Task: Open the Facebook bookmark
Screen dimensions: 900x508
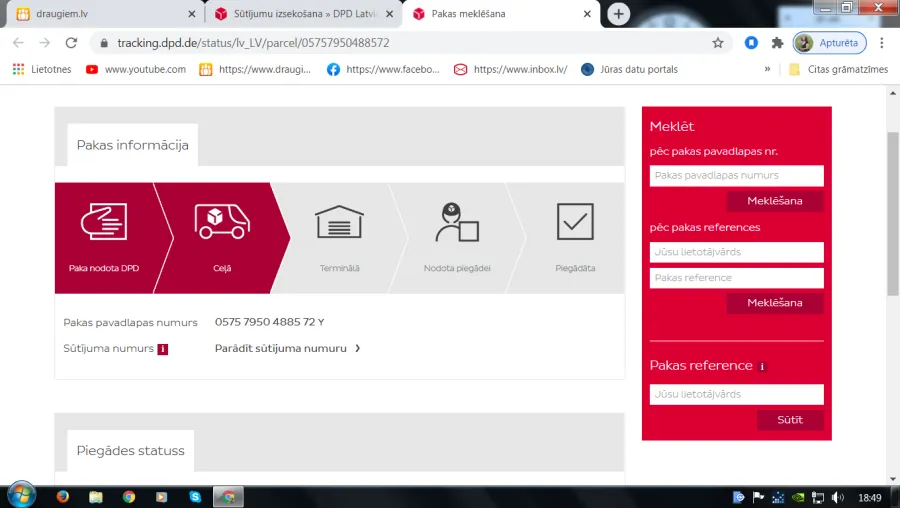Action: pyautogui.click(x=383, y=69)
